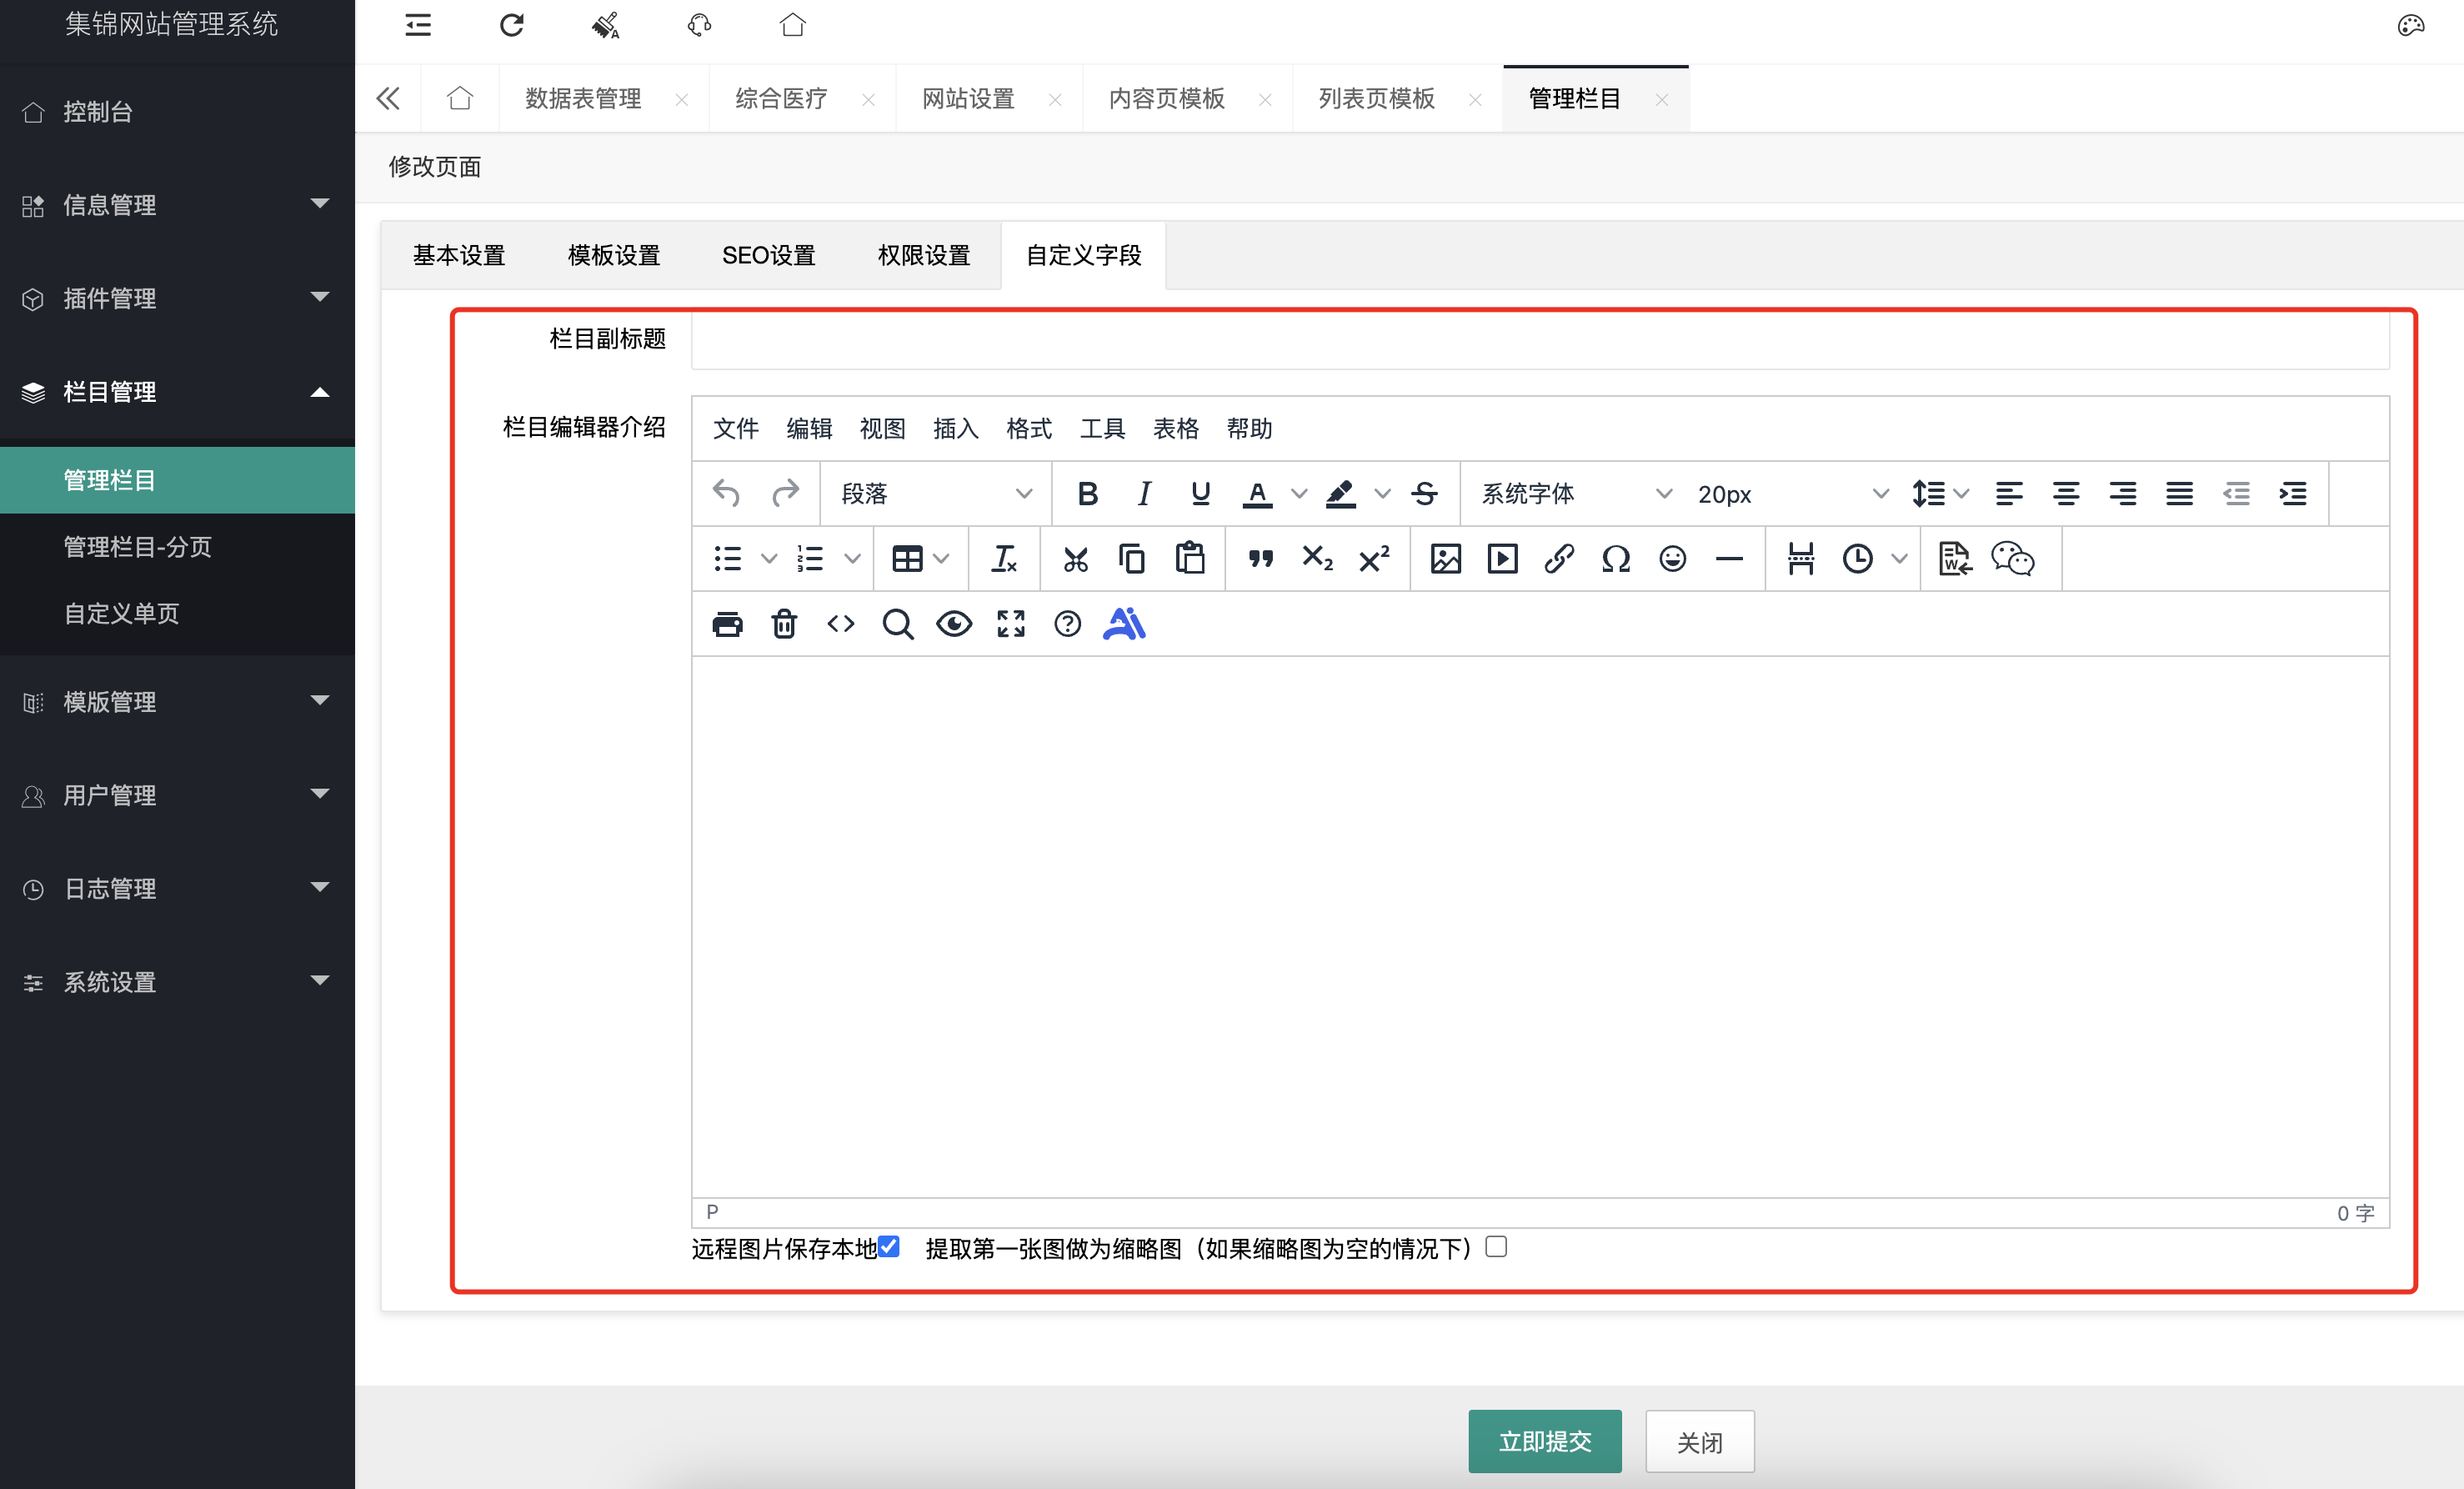Apply the highlight background color
Screen dimensions: 2464x1489
pyautogui.click(x=1340, y=493)
